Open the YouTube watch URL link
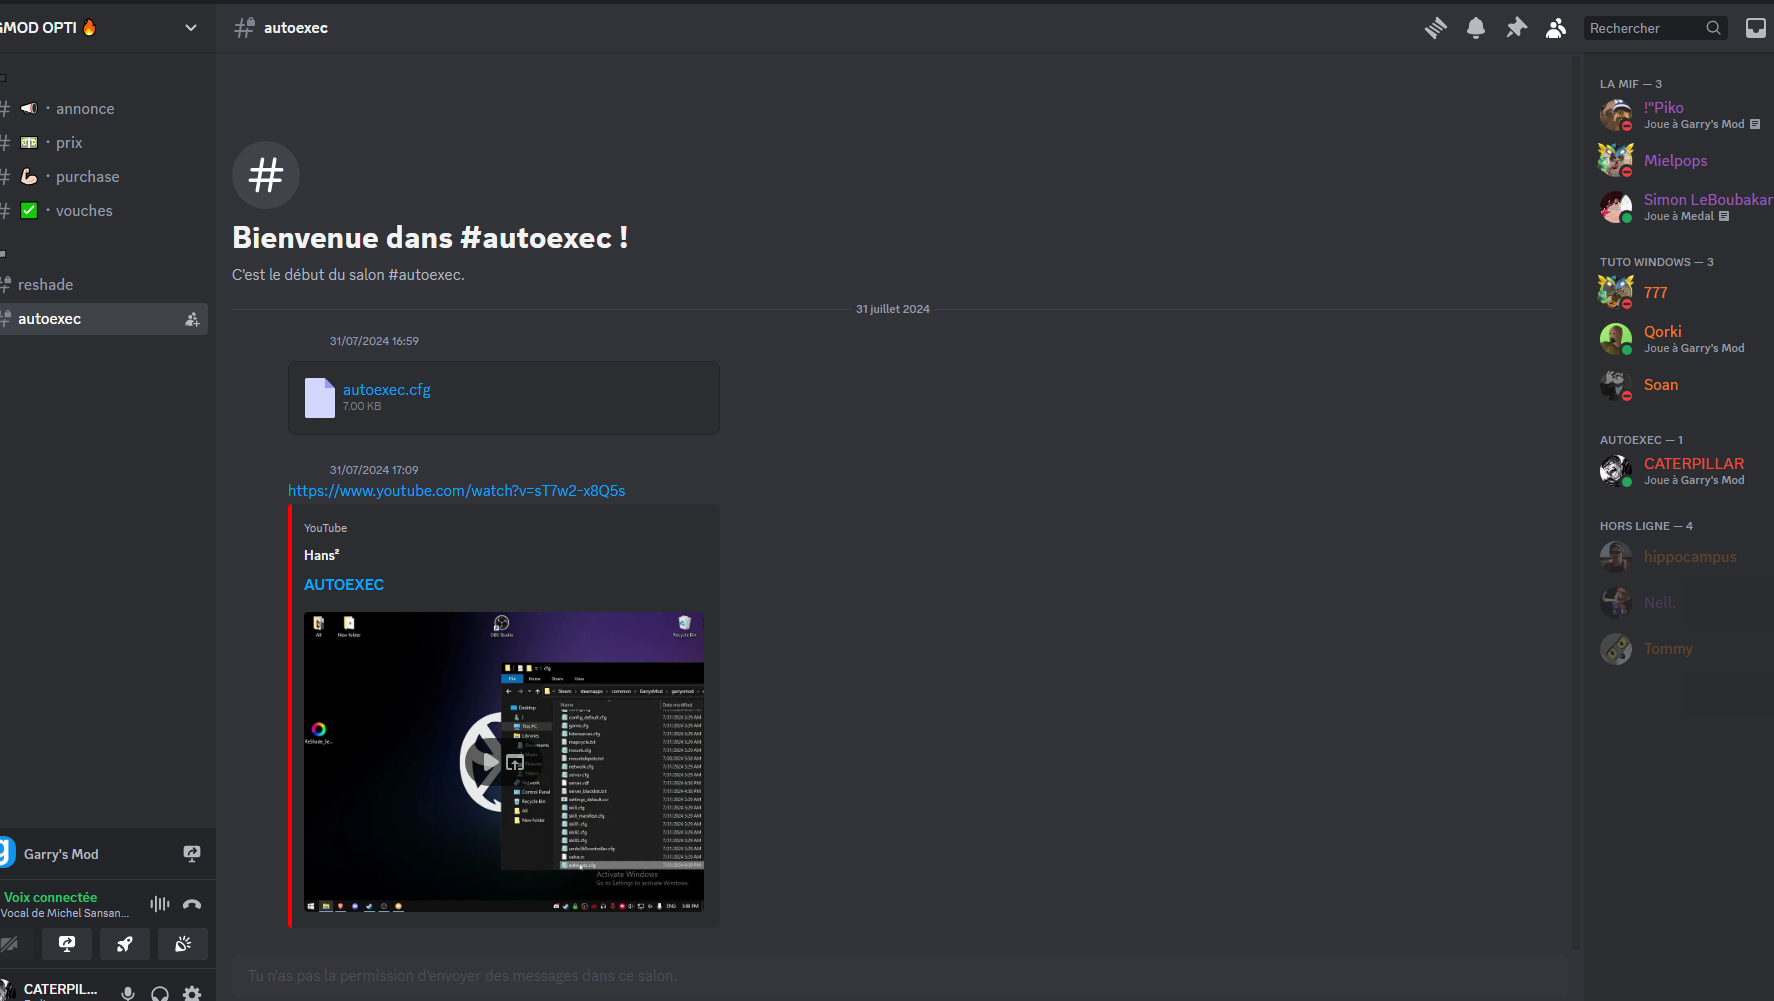 (x=456, y=490)
